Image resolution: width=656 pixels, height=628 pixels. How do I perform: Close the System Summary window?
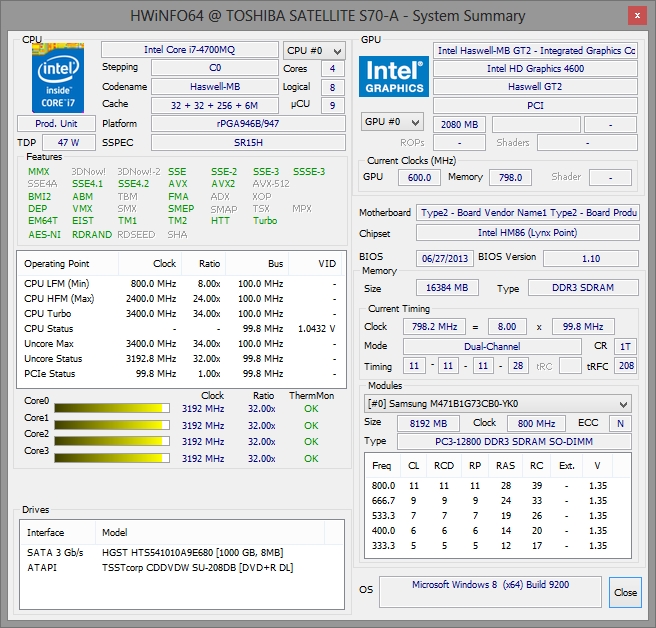(x=637, y=16)
